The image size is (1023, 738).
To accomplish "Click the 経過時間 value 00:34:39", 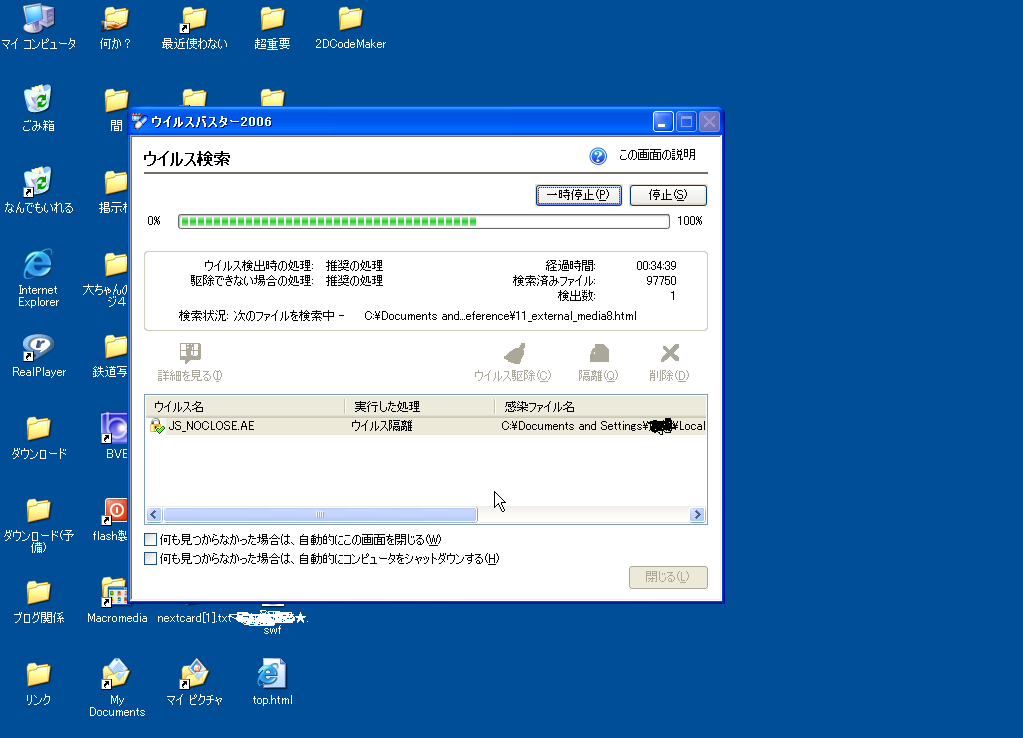I will click(x=656, y=266).
